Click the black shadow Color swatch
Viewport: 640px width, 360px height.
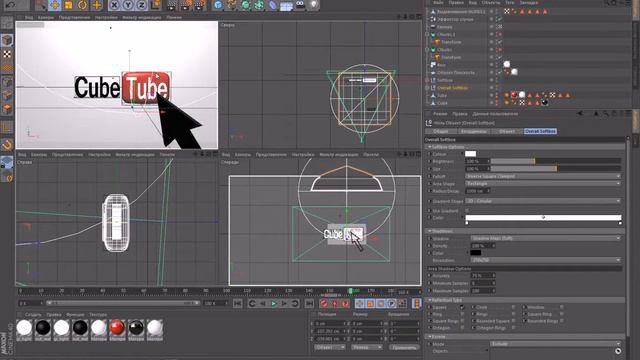476,253
